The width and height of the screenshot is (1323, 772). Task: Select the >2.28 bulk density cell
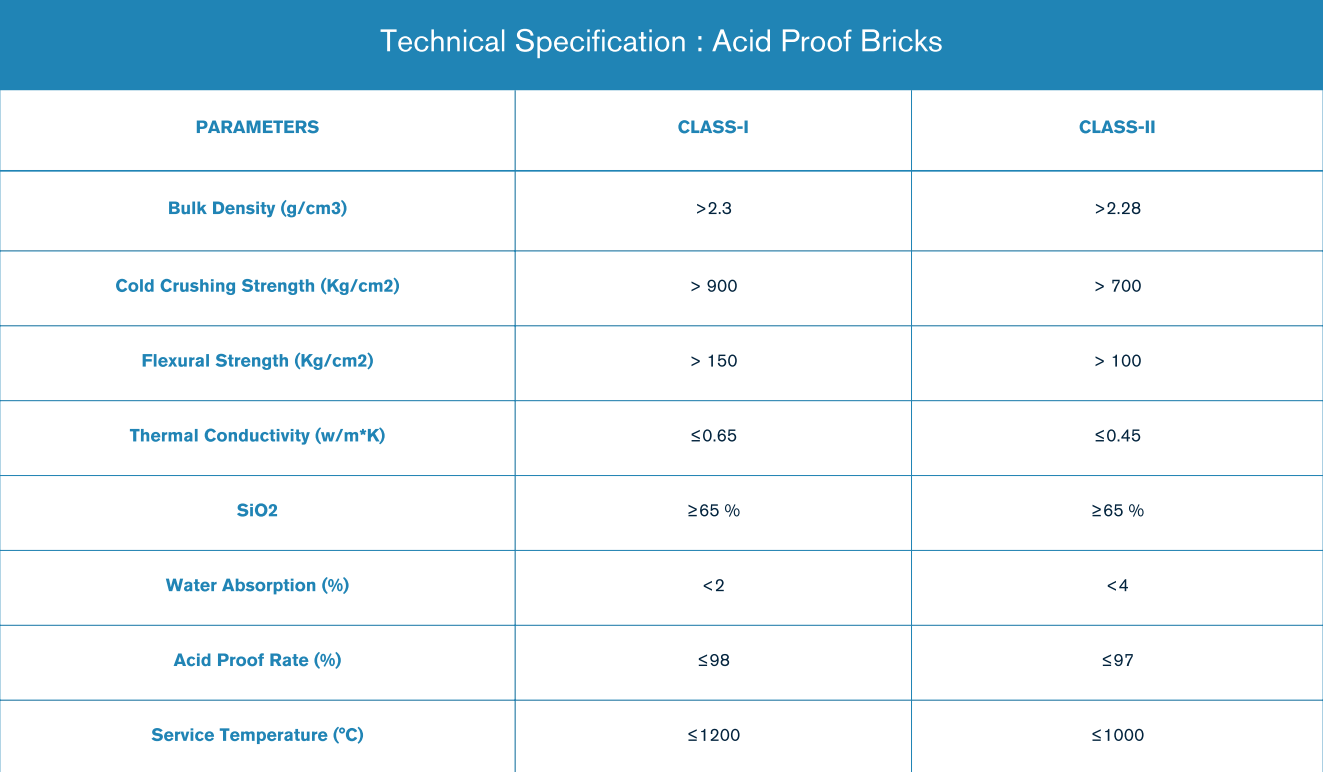[1117, 208]
